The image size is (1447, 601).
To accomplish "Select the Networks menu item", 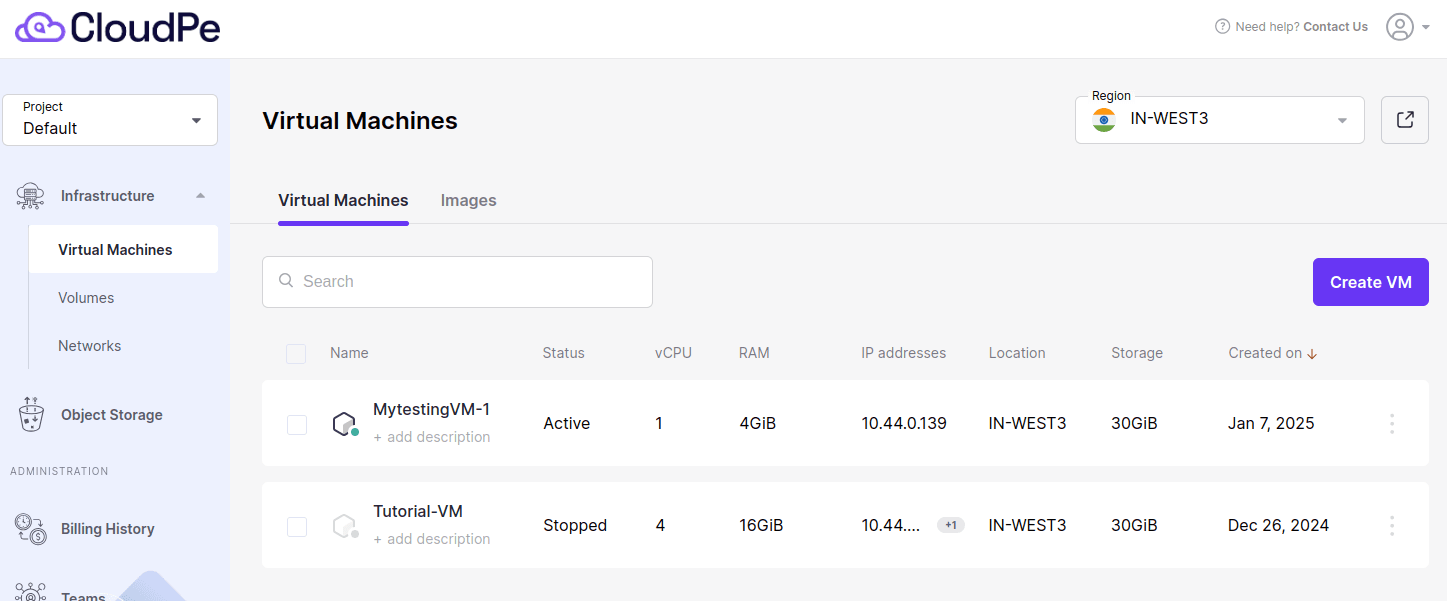I will 89,345.
